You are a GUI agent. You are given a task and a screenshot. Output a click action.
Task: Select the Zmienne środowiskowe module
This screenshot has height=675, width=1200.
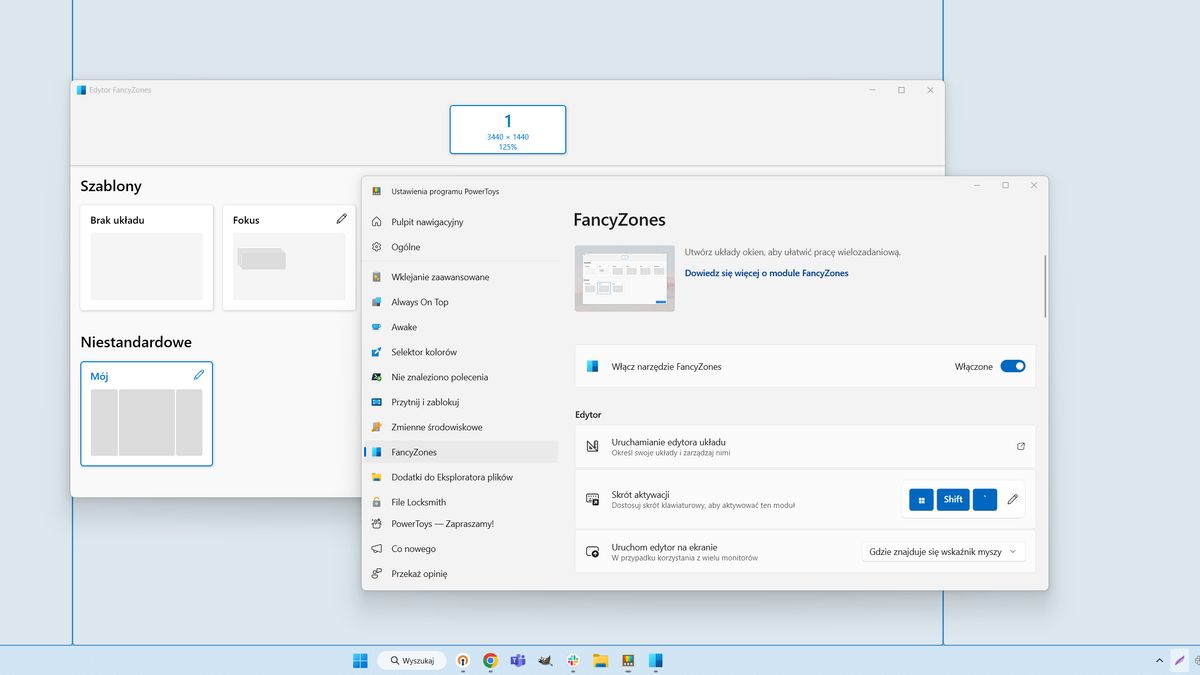[x=437, y=427]
